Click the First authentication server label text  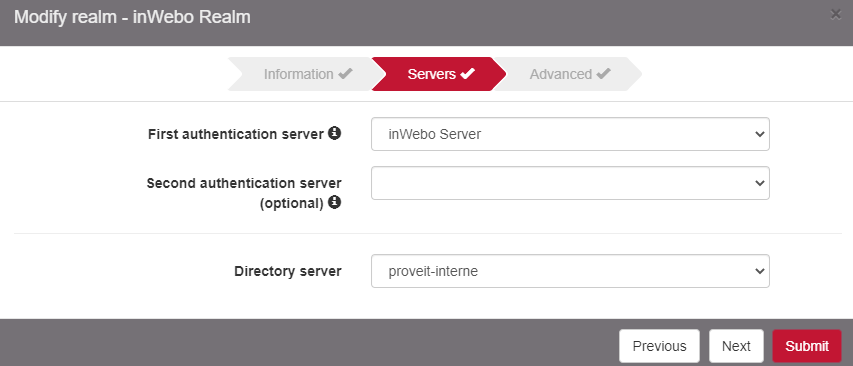tap(236, 134)
